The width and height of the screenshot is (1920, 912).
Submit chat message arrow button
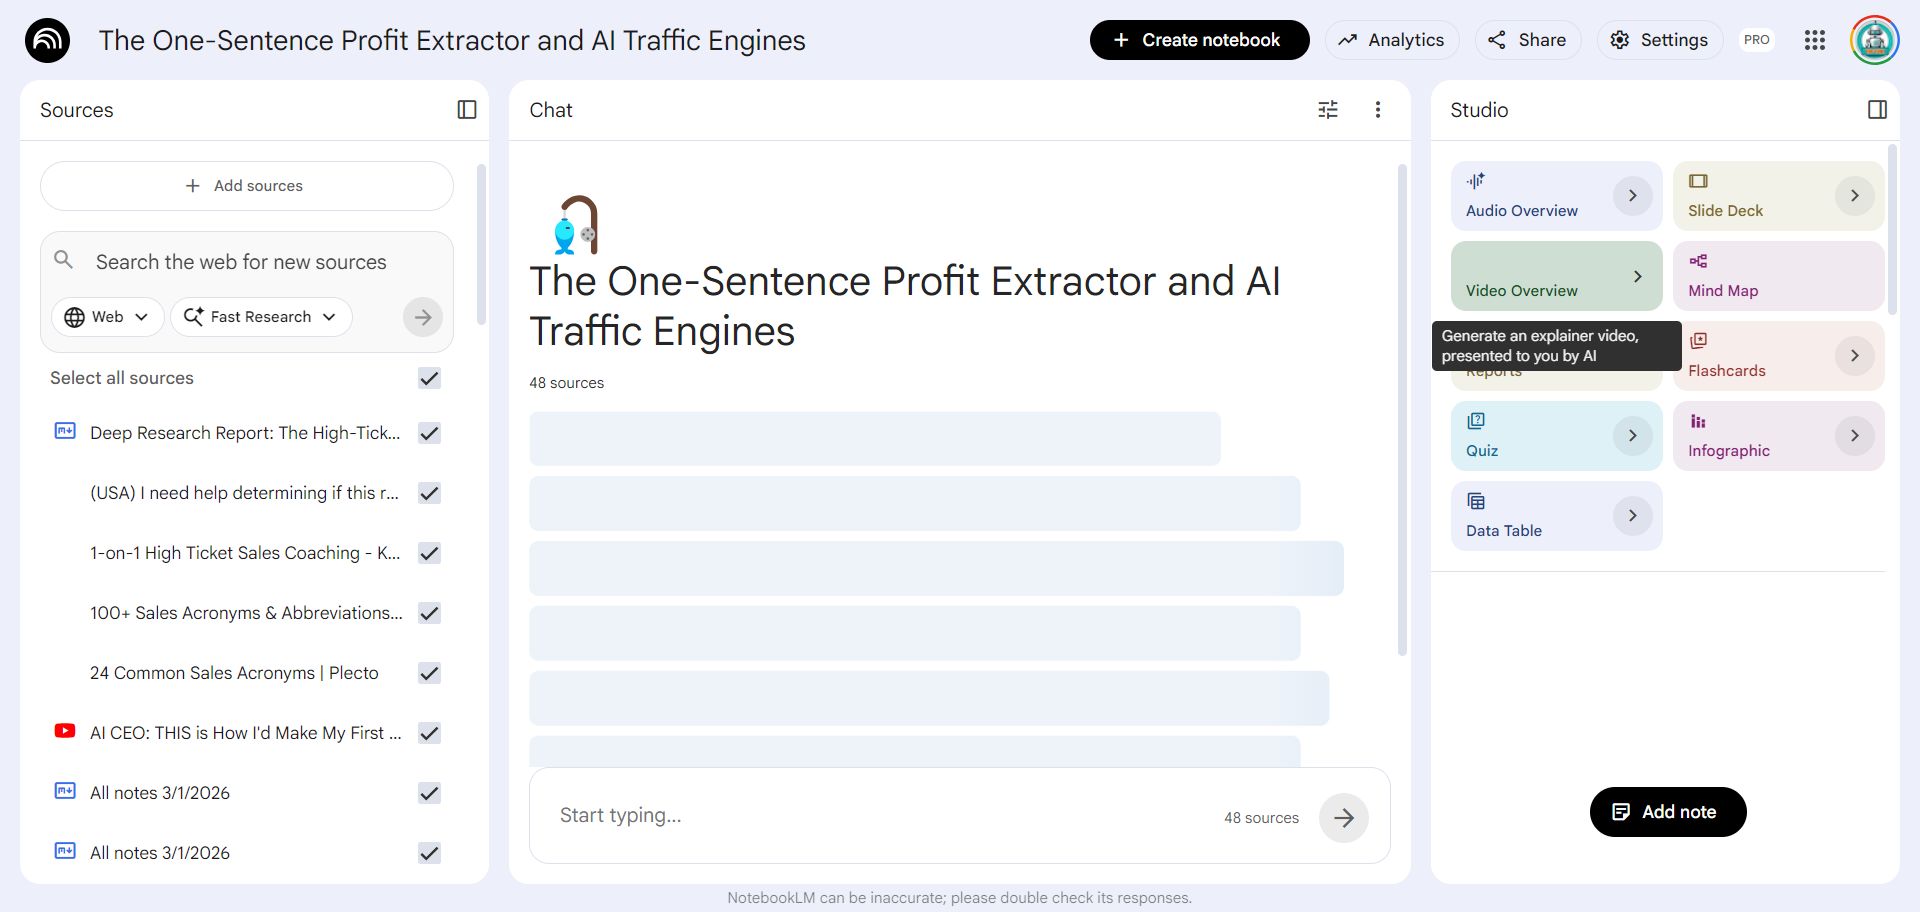tap(1343, 818)
